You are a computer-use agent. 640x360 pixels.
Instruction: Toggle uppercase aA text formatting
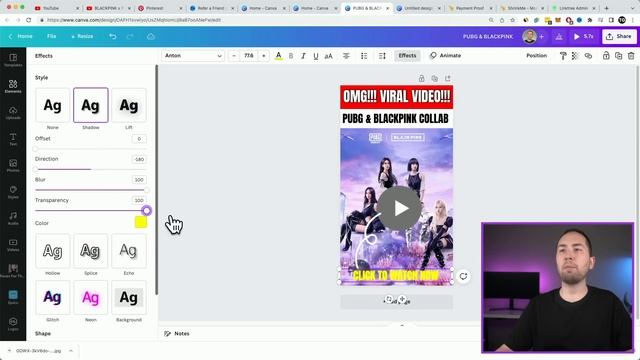point(329,56)
